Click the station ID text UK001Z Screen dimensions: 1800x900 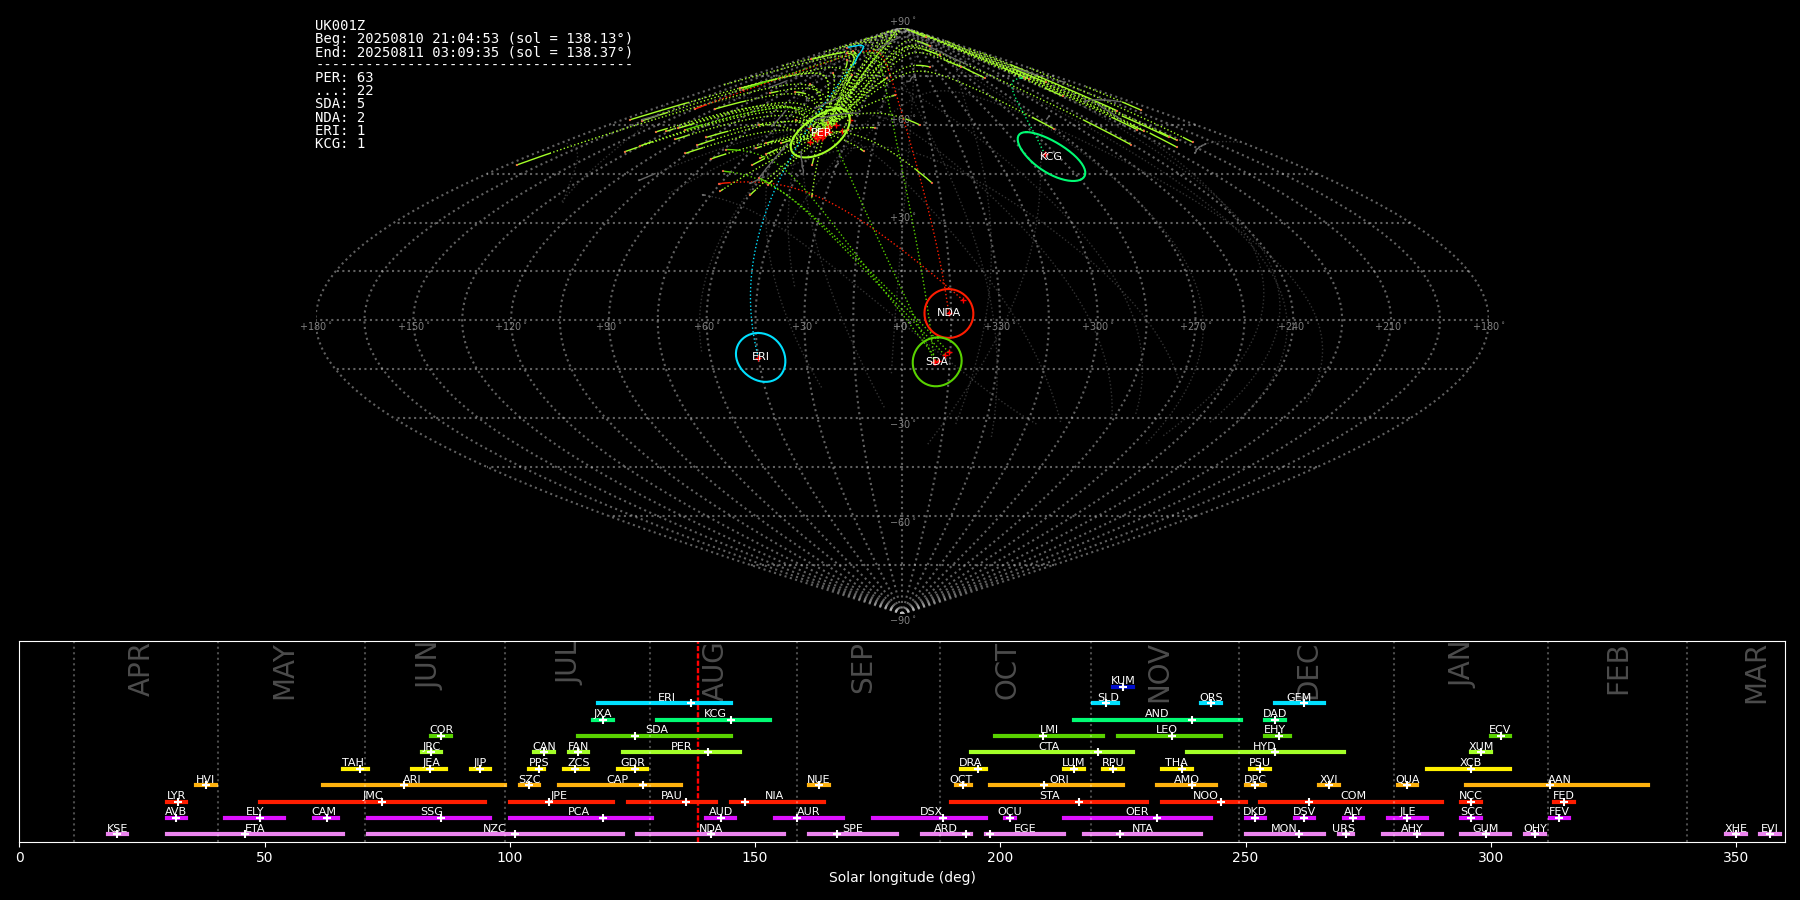[x=340, y=26]
